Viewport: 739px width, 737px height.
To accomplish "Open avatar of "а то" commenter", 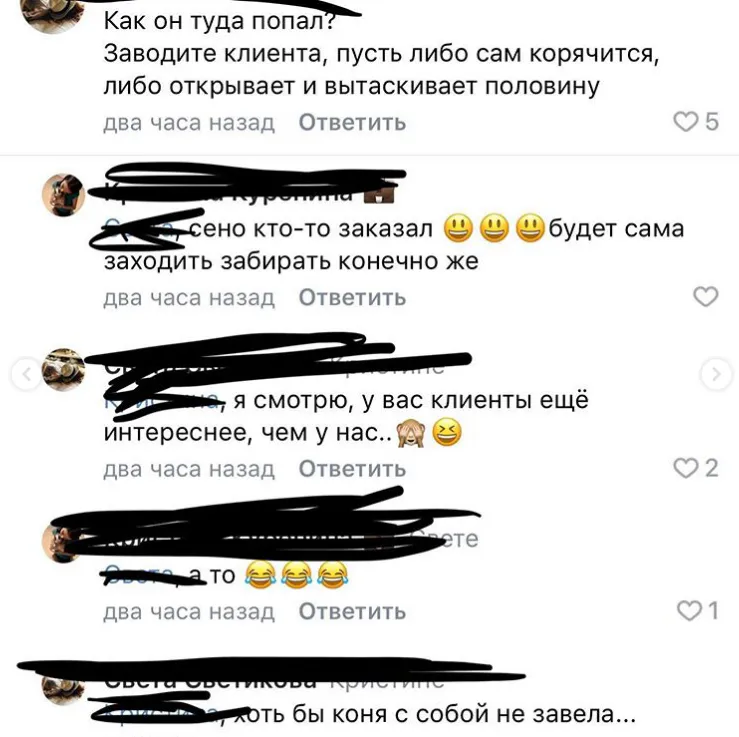I will (63, 542).
